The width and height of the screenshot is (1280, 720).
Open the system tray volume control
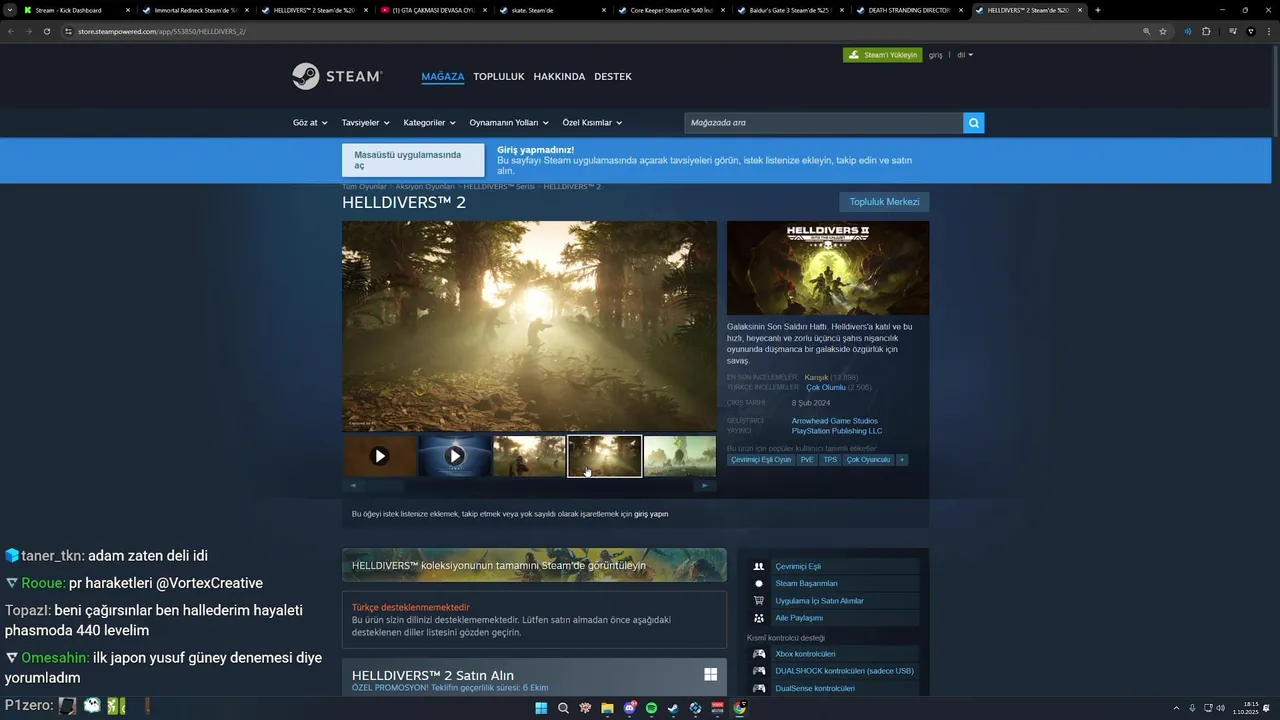pyautogui.click(x=1220, y=708)
